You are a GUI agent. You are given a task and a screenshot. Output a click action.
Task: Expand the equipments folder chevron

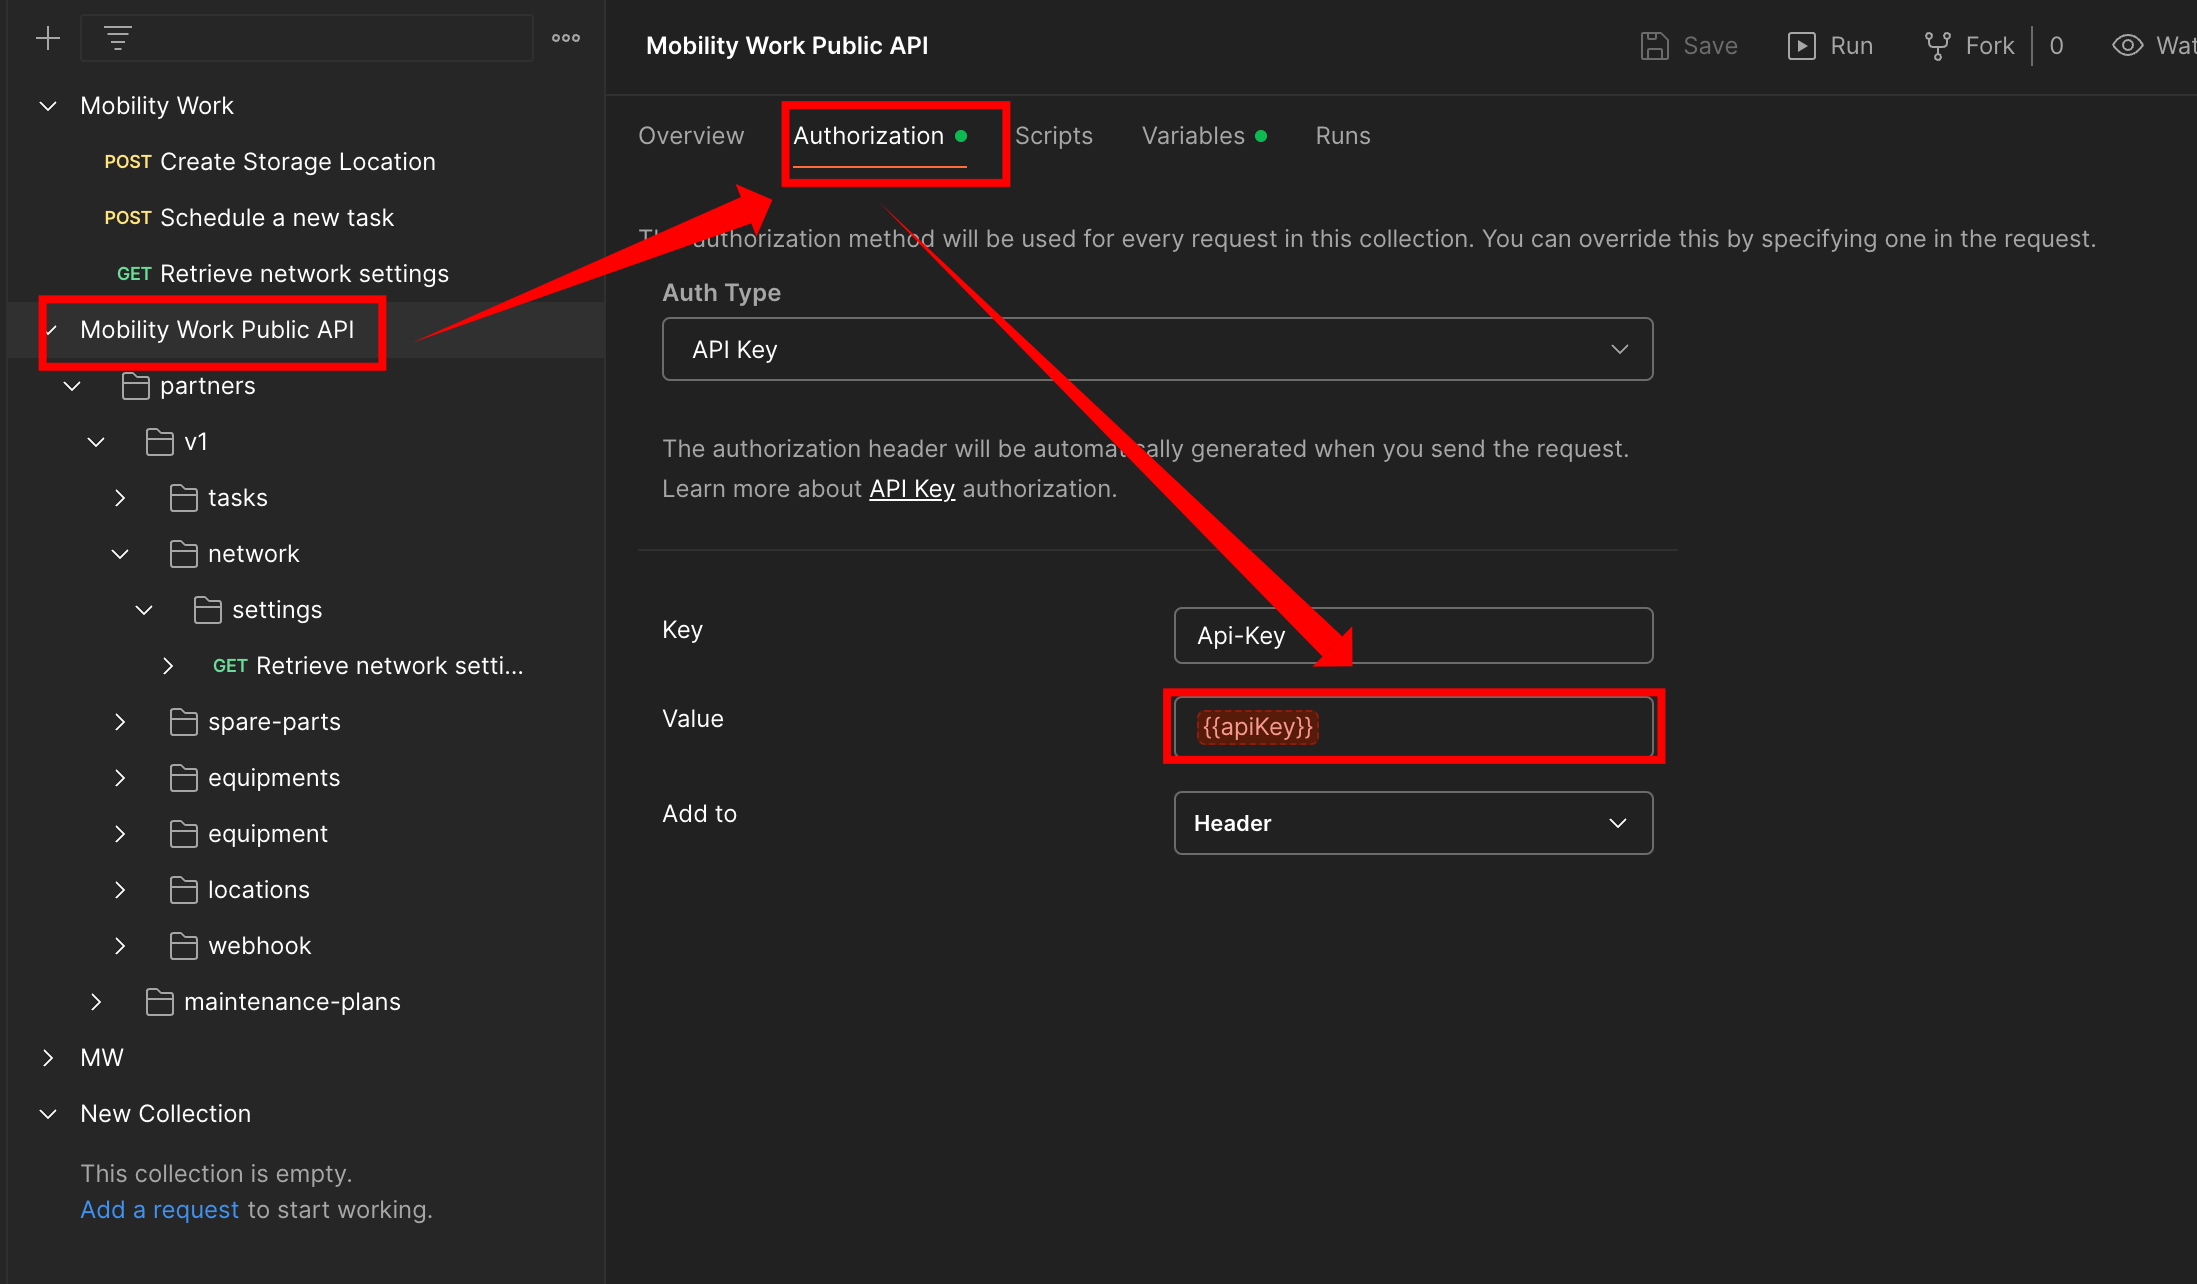click(120, 778)
